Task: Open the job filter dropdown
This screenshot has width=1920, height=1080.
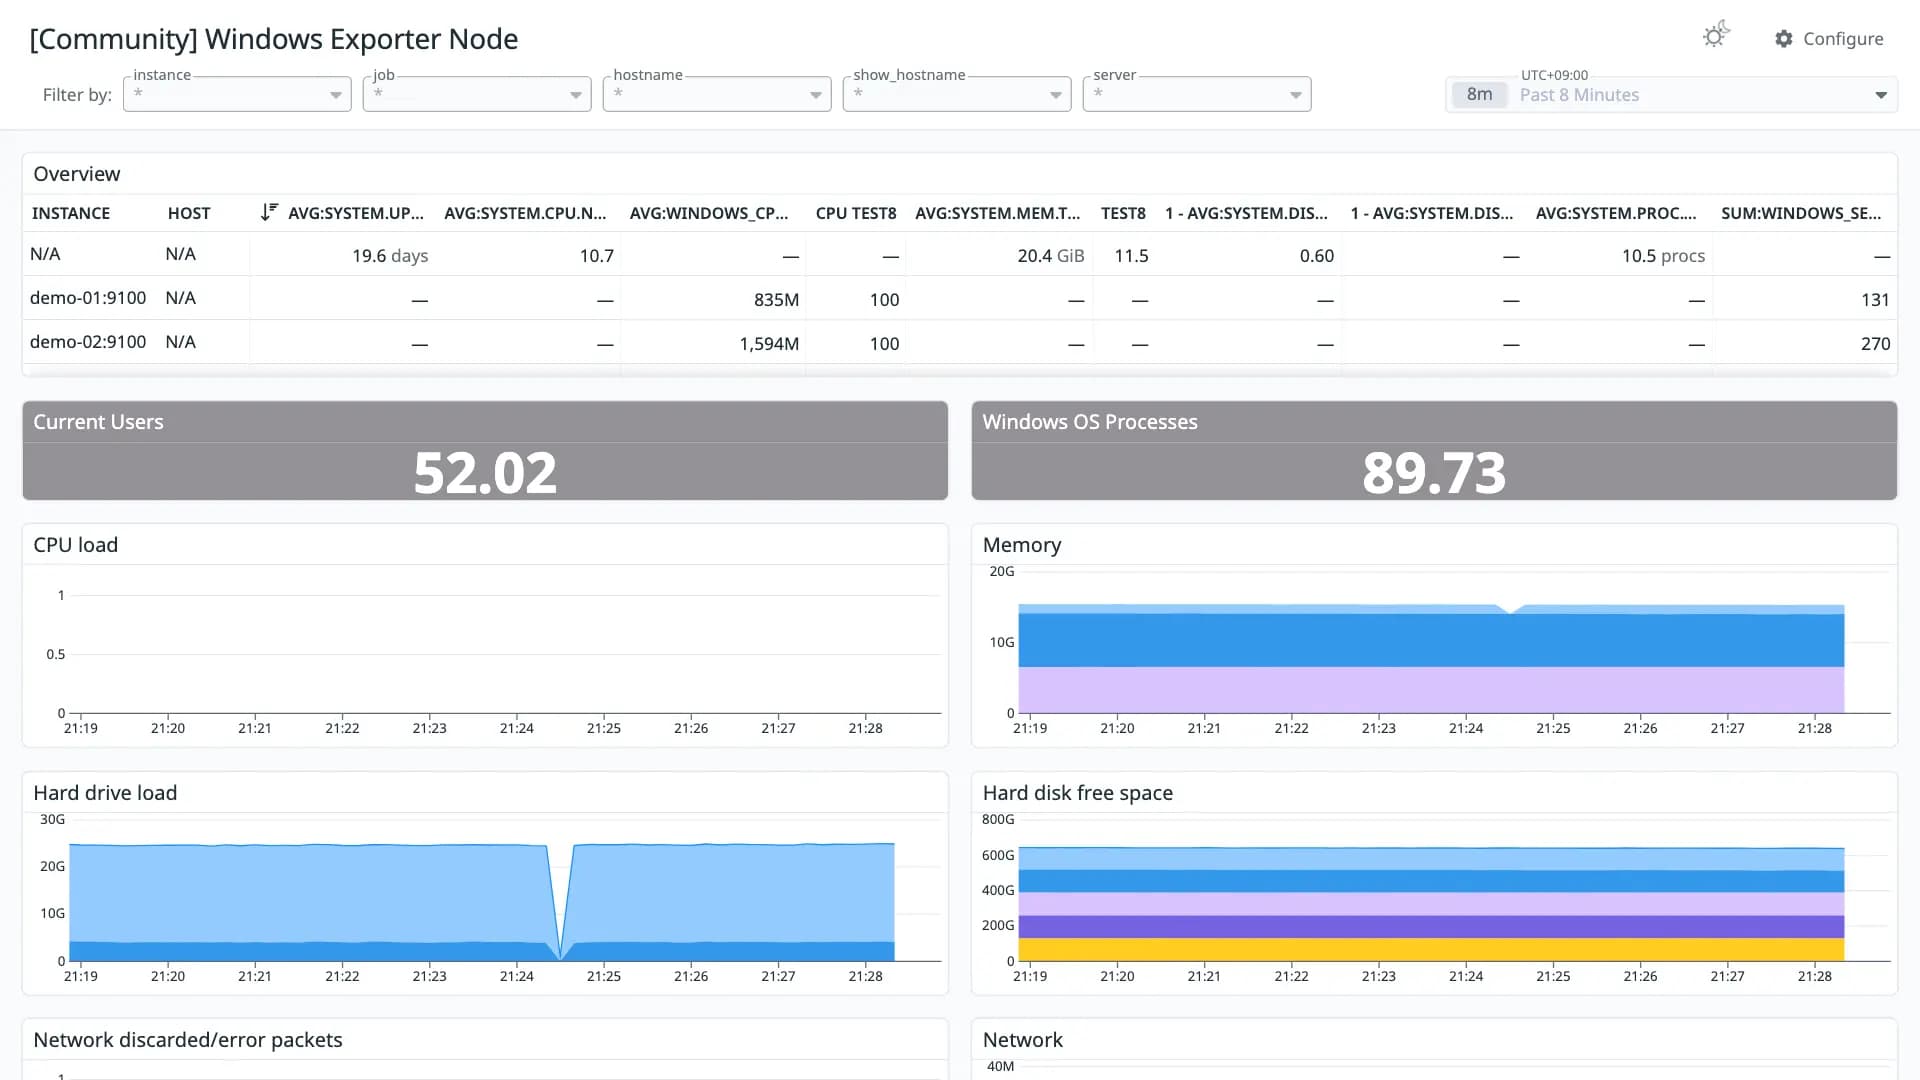Action: coord(477,94)
